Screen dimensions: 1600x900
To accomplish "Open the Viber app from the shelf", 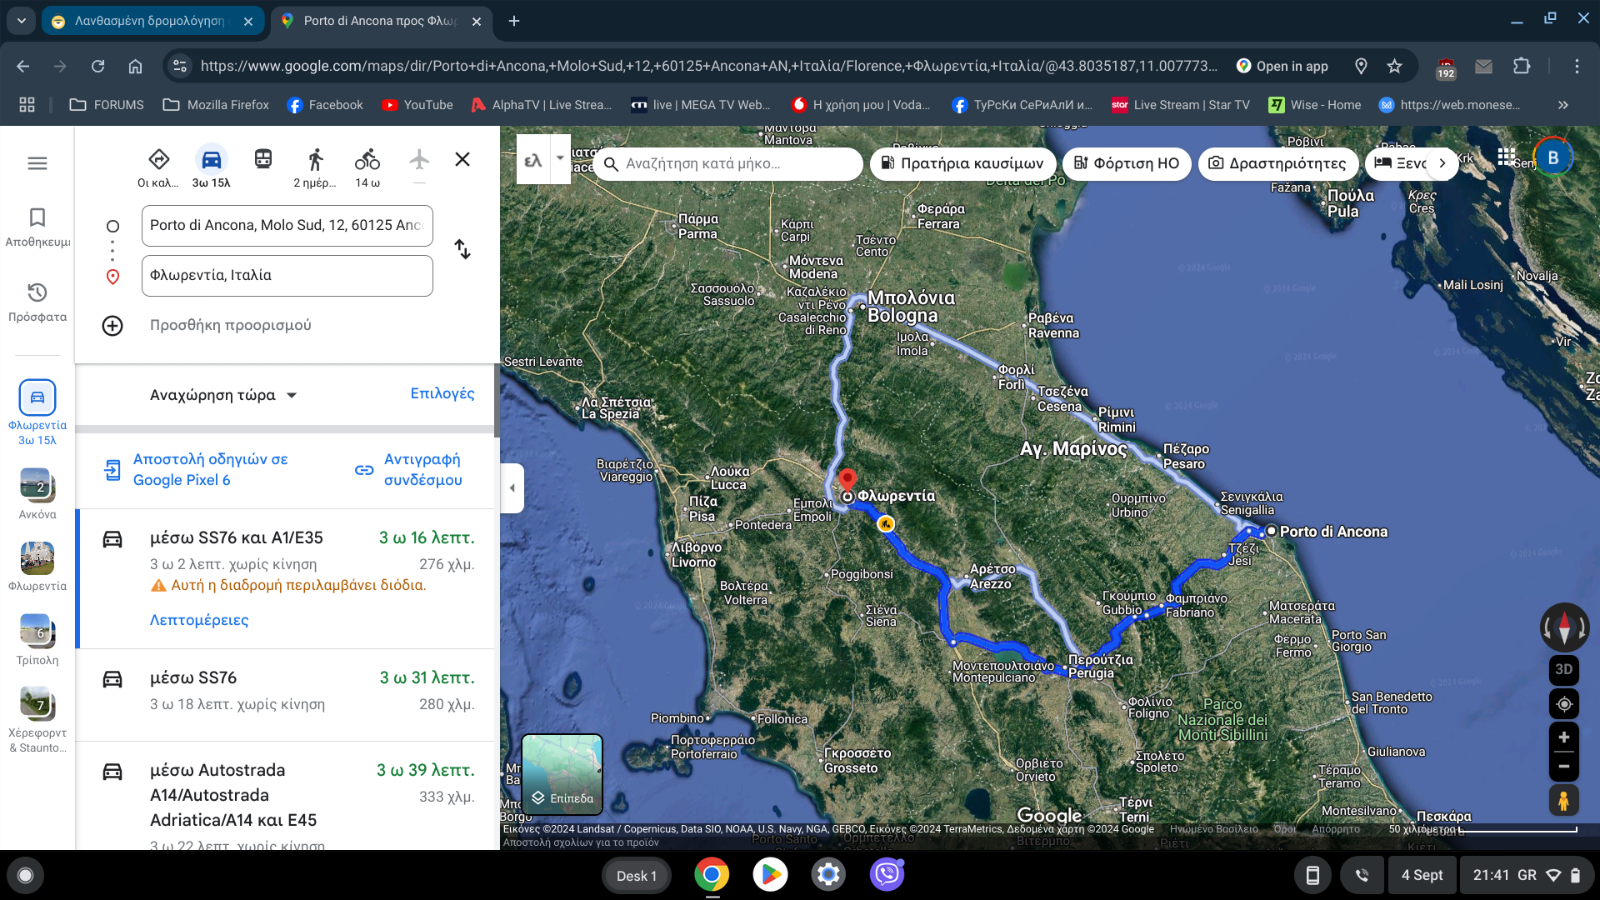I will [x=887, y=875].
